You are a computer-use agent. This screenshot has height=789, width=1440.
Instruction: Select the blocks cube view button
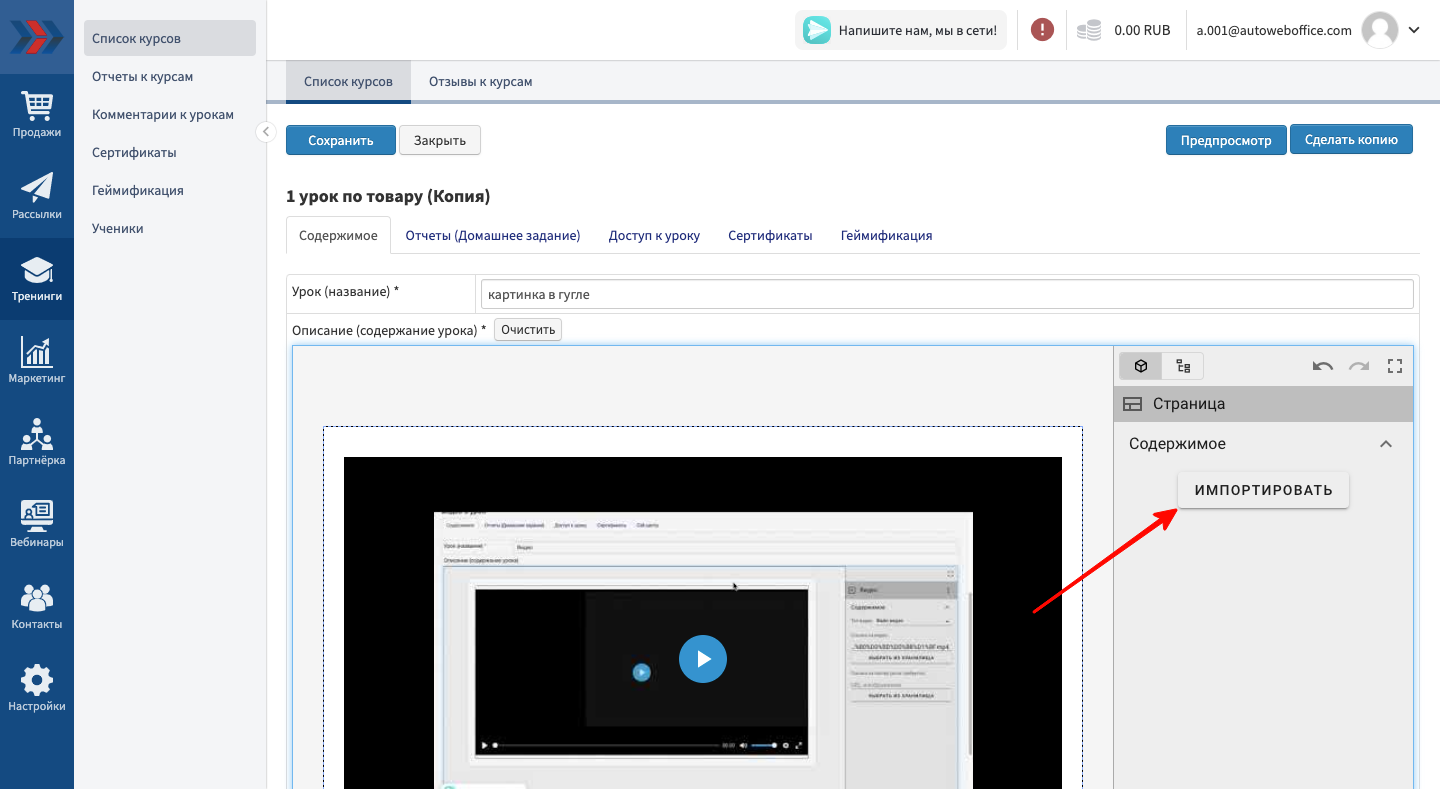click(1140, 366)
